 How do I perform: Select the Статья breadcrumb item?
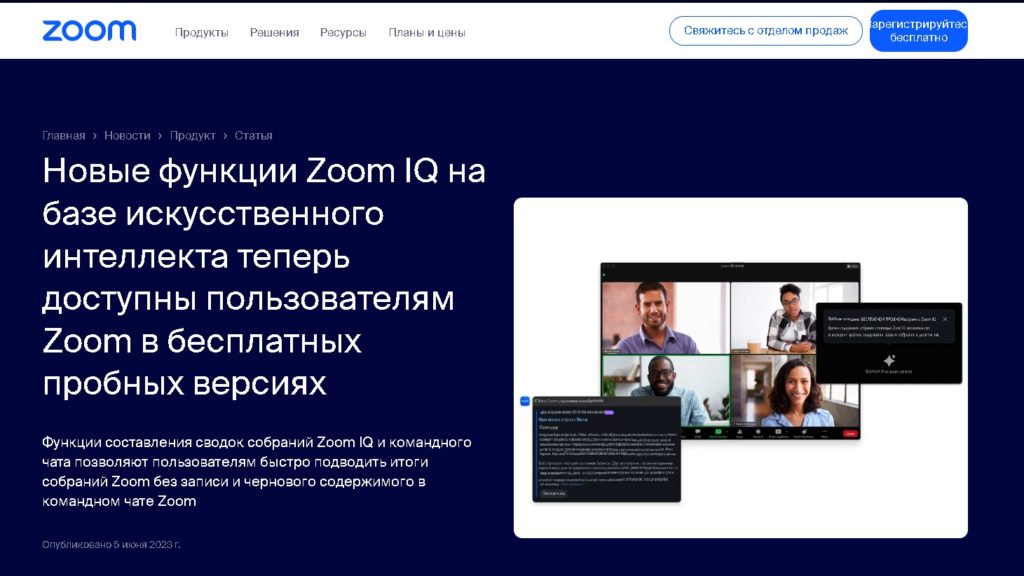point(253,135)
